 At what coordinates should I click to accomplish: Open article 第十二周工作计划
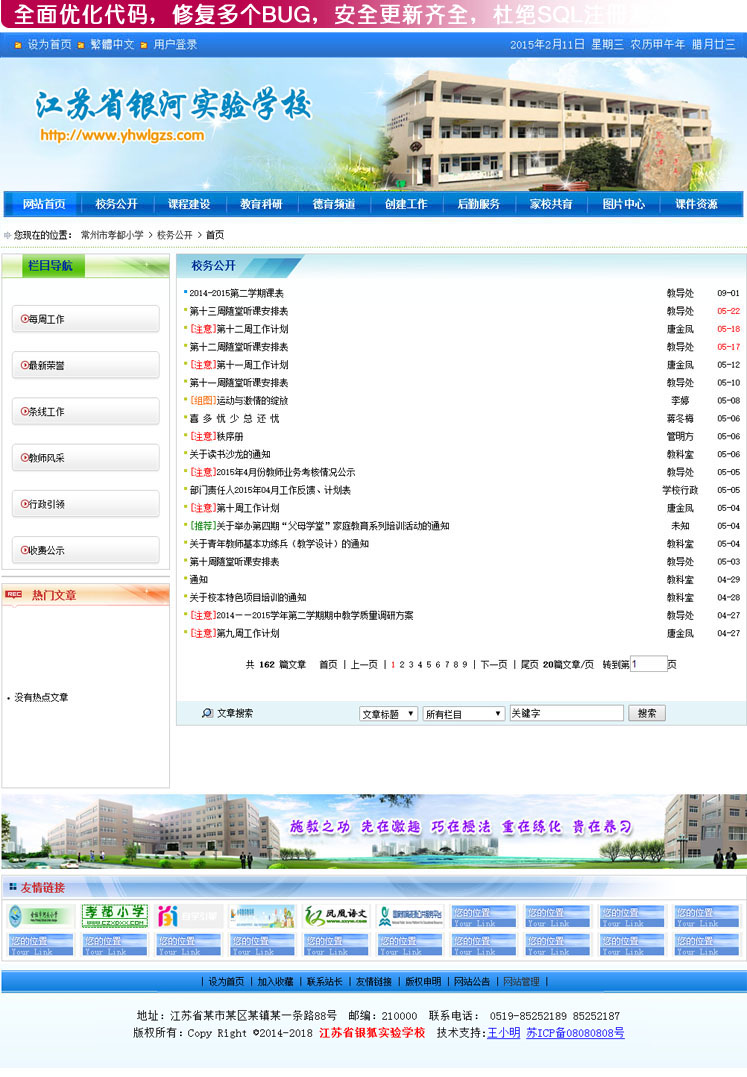(x=252, y=329)
